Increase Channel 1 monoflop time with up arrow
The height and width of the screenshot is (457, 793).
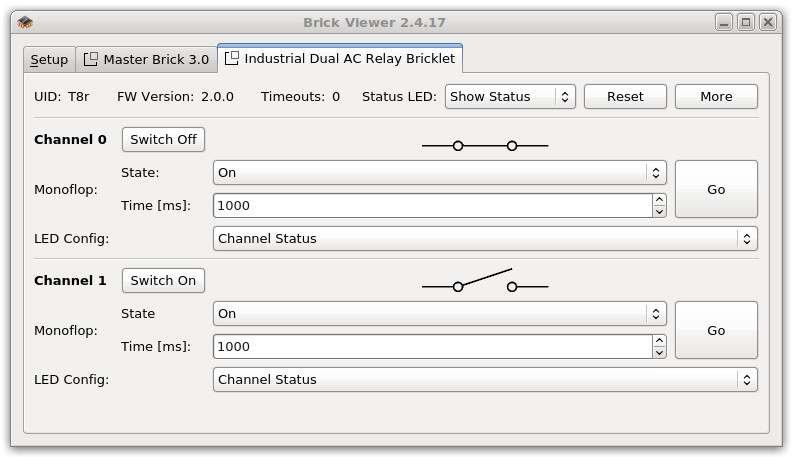tap(659, 341)
